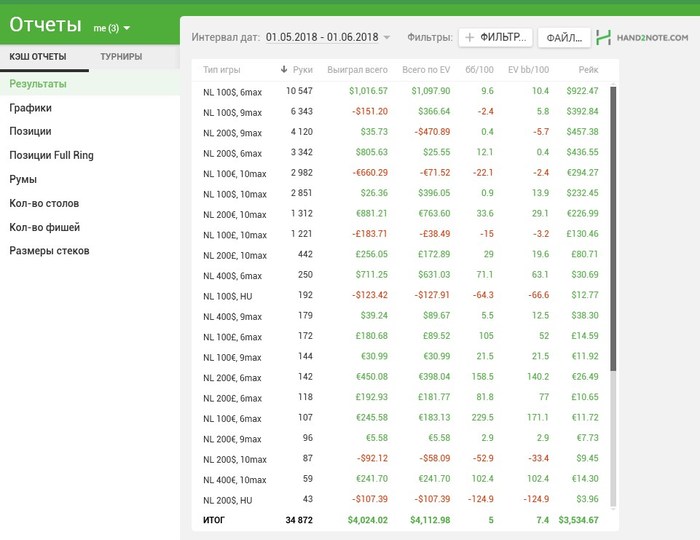Select the NL 100€, 10max row
This screenshot has height=540, width=700.
[400, 173]
